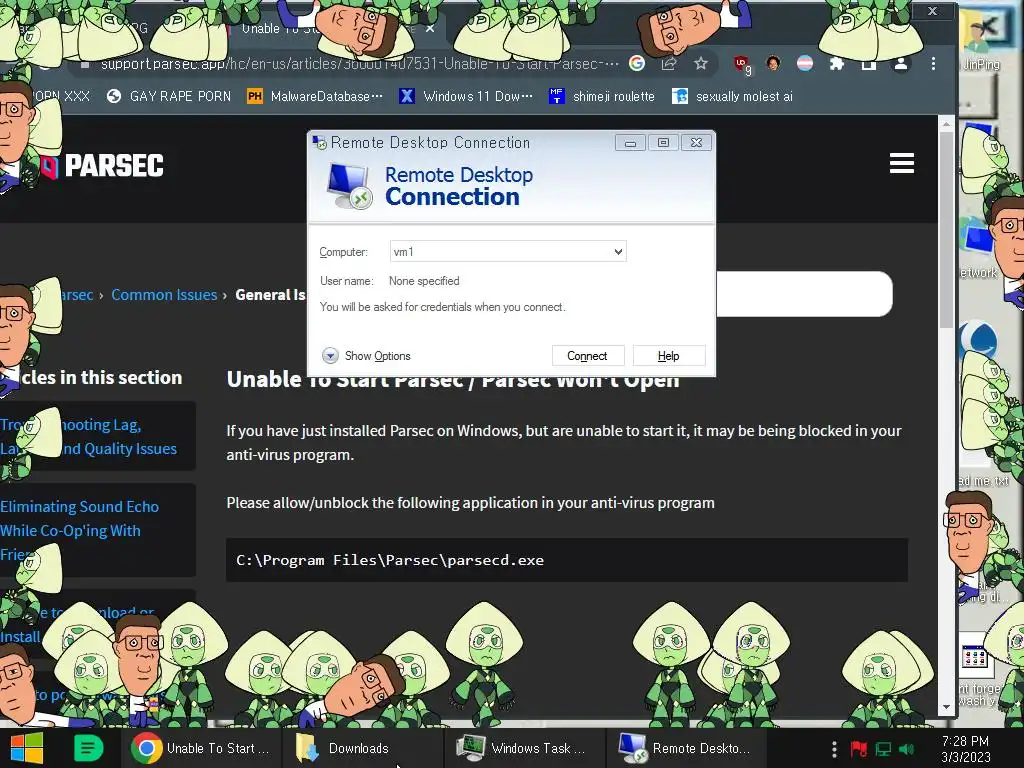The height and width of the screenshot is (768, 1024).
Task: Click the Help button in Remote Desktop dialog
Action: tap(669, 356)
